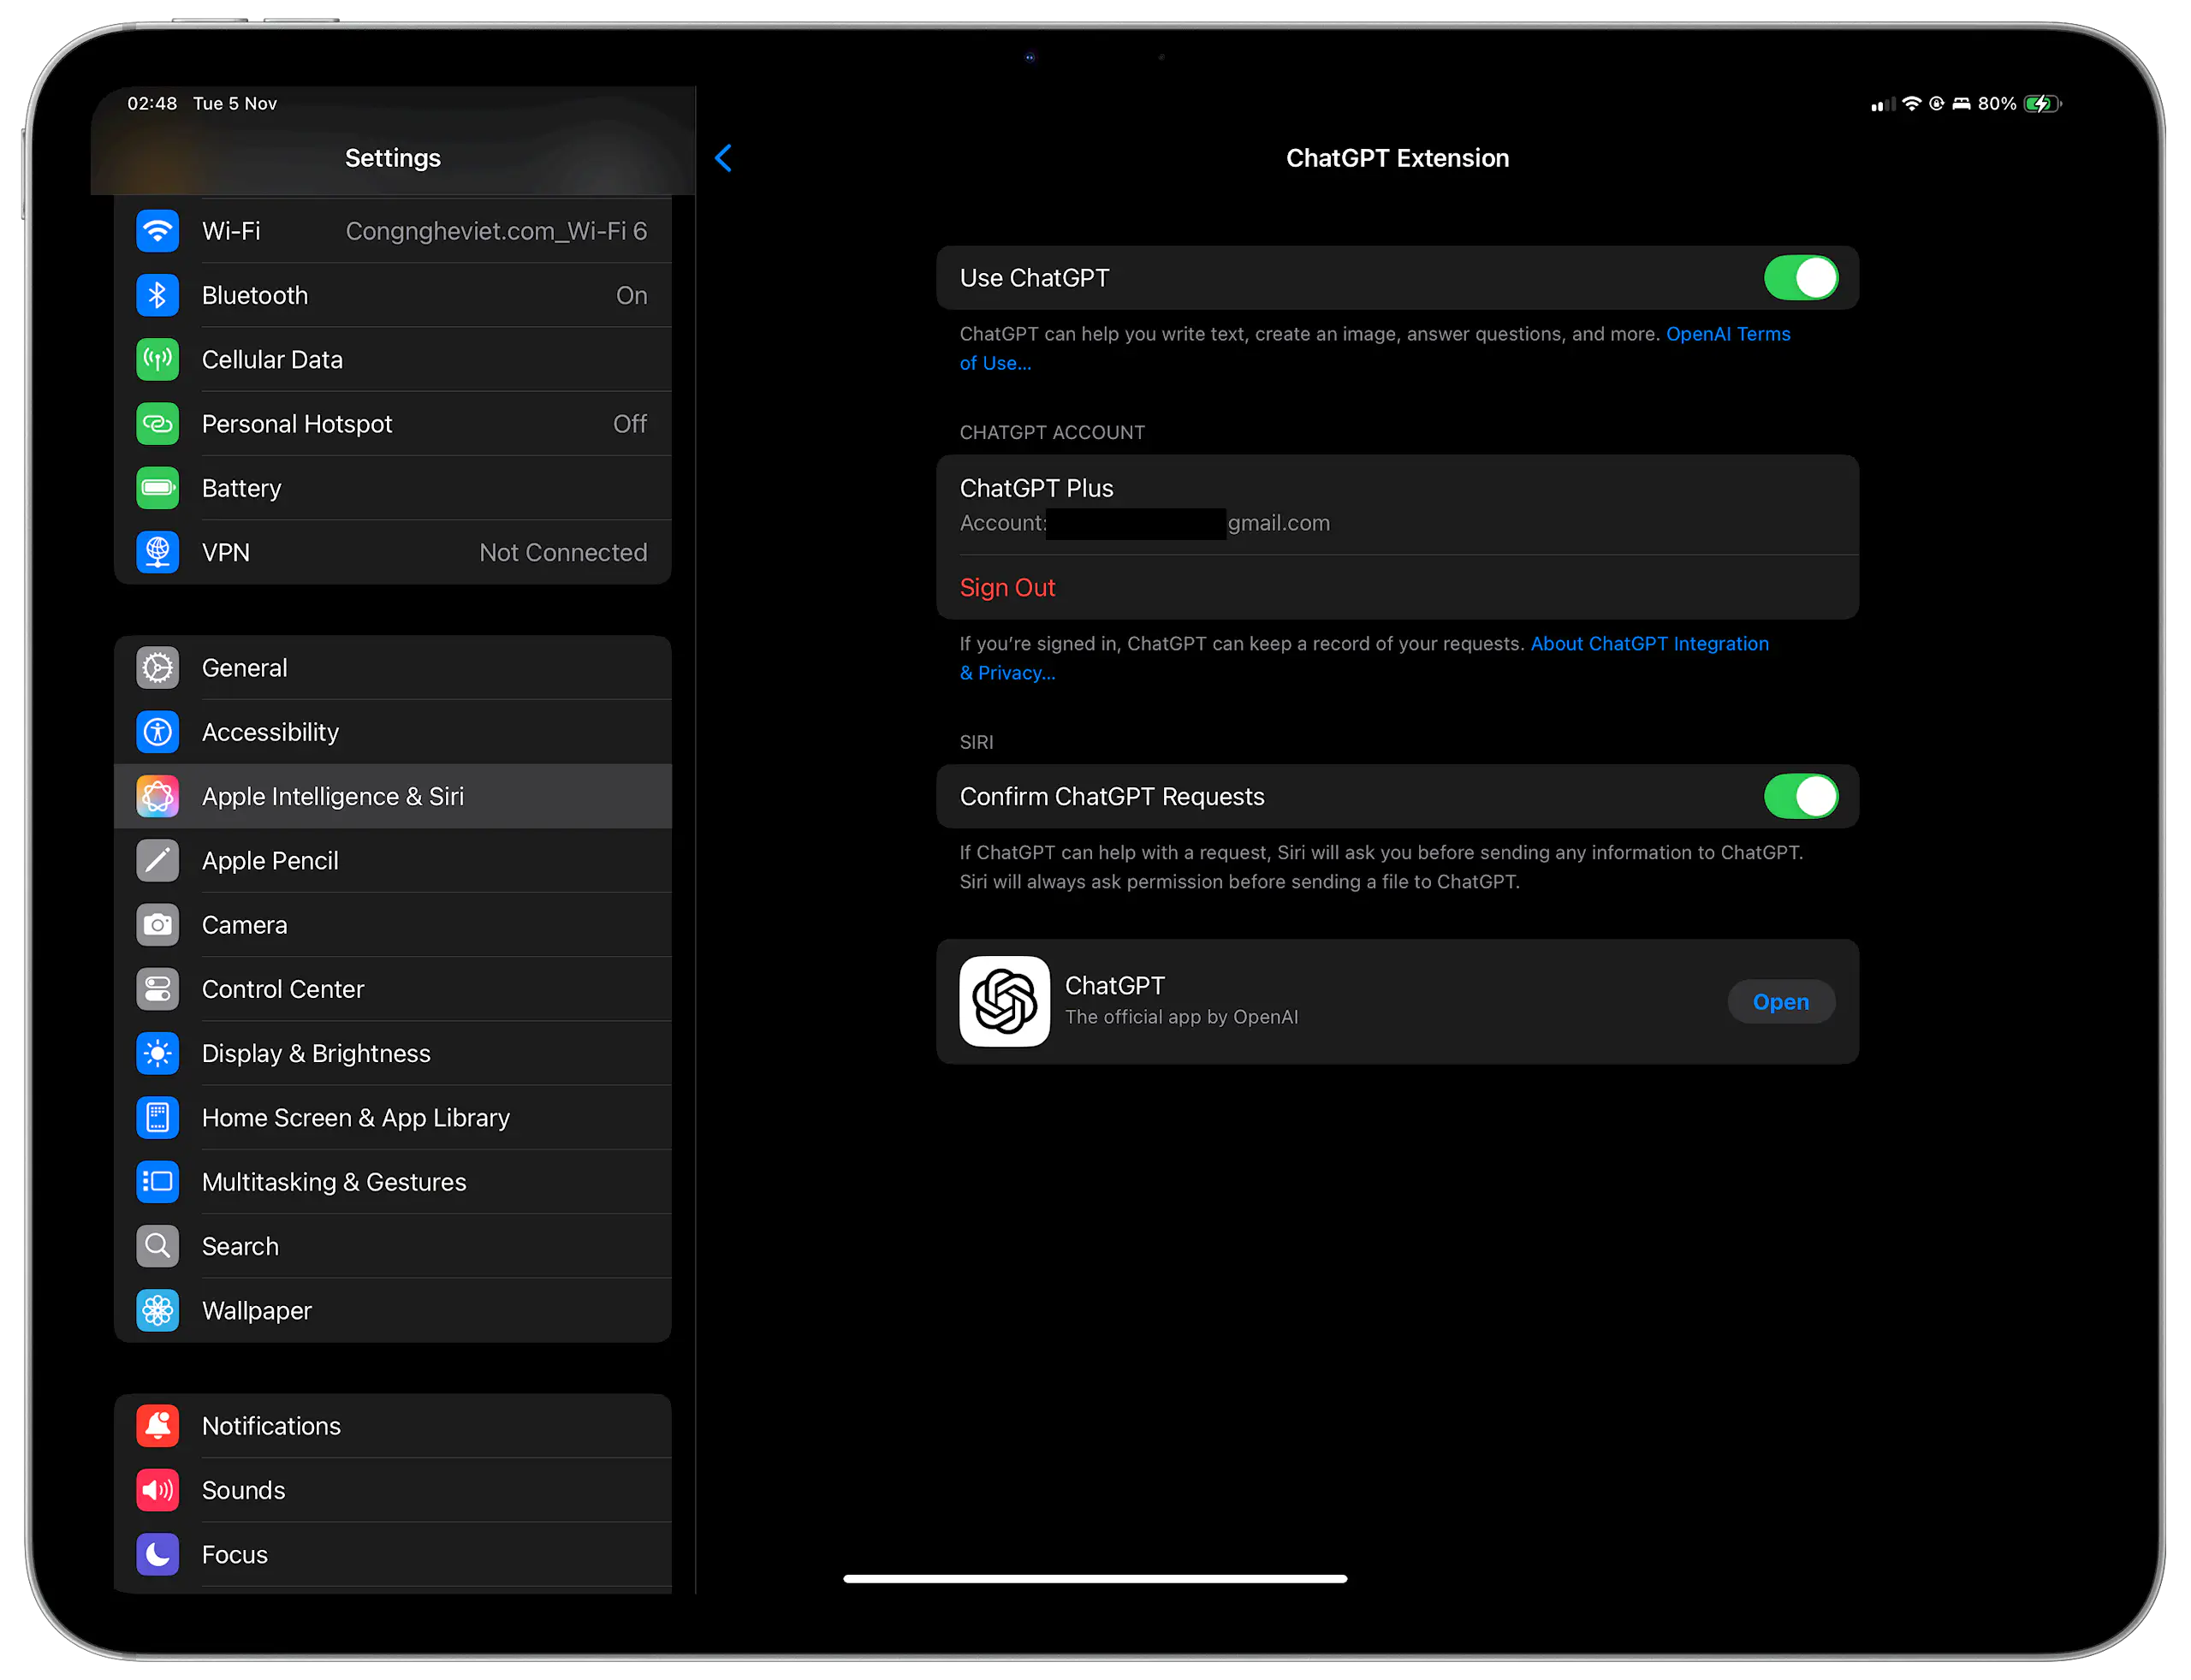This screenshot has width=2191, height=1680.
Task: Tap the Apple Pencil icon
Action: (x=157, y=861)
